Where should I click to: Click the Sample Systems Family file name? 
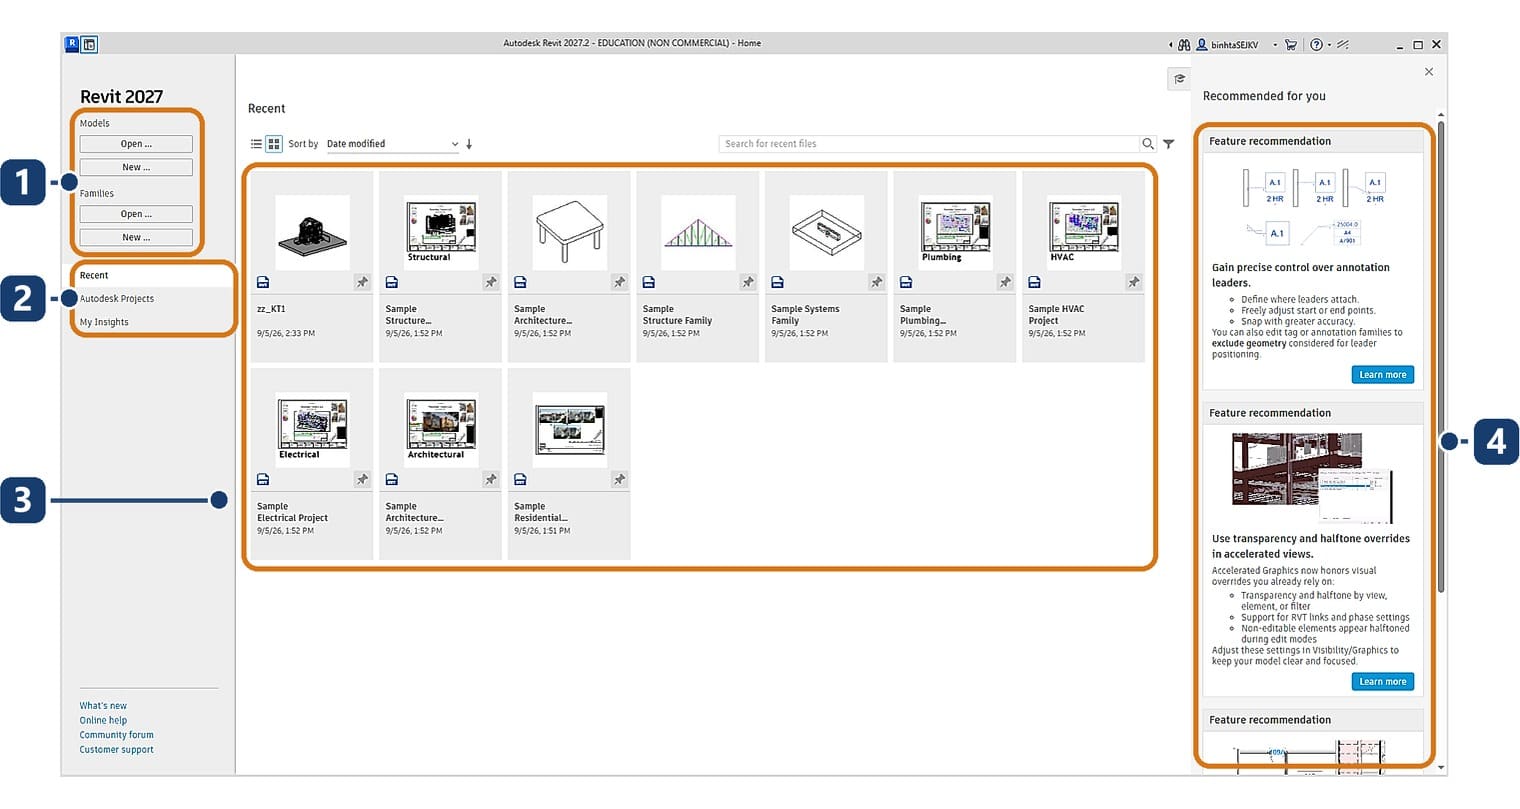click(x=805, y=315)
